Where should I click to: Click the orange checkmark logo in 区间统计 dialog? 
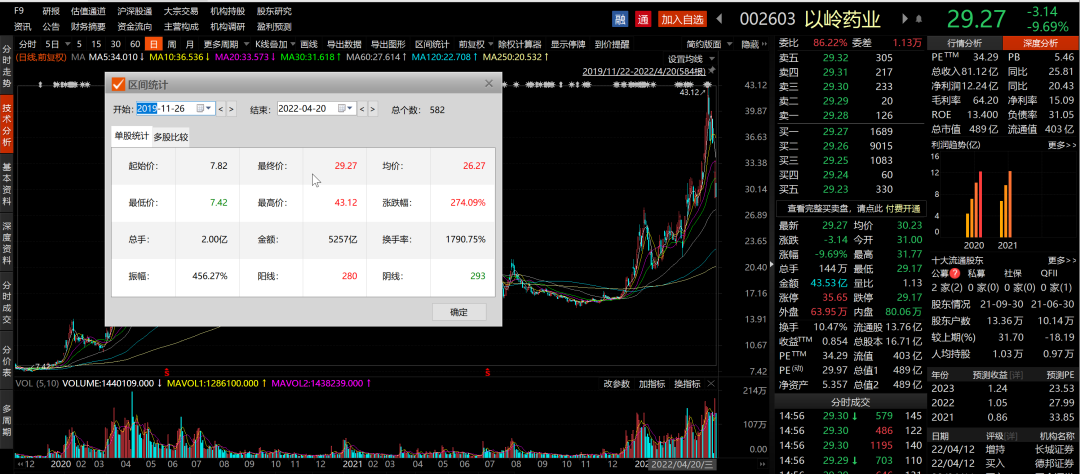click(118, 84)
